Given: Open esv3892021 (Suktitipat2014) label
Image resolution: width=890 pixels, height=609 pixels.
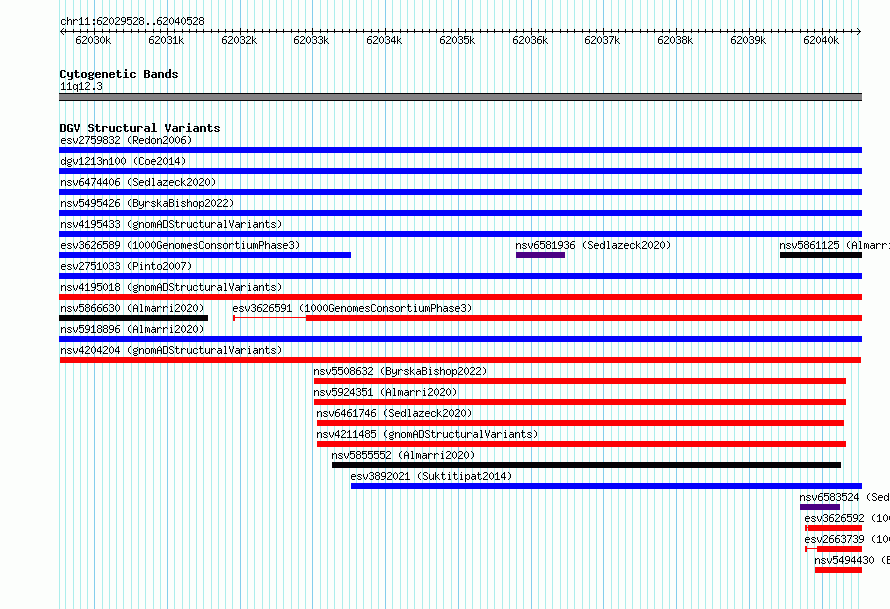Looking at the screenshot, I should coord(431,476).
